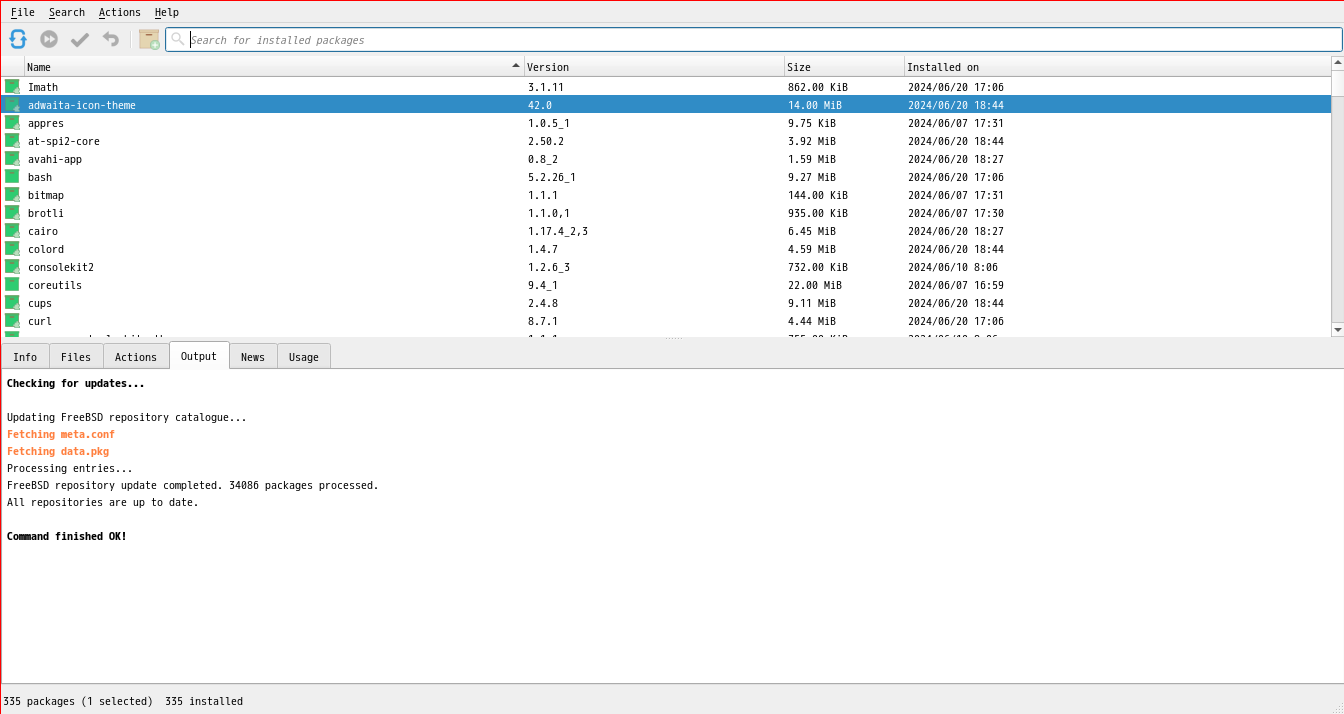Click the greyed-out system upgrade toolbar icon
This screenshot has height=714, width=1344.
pos(49,39)
